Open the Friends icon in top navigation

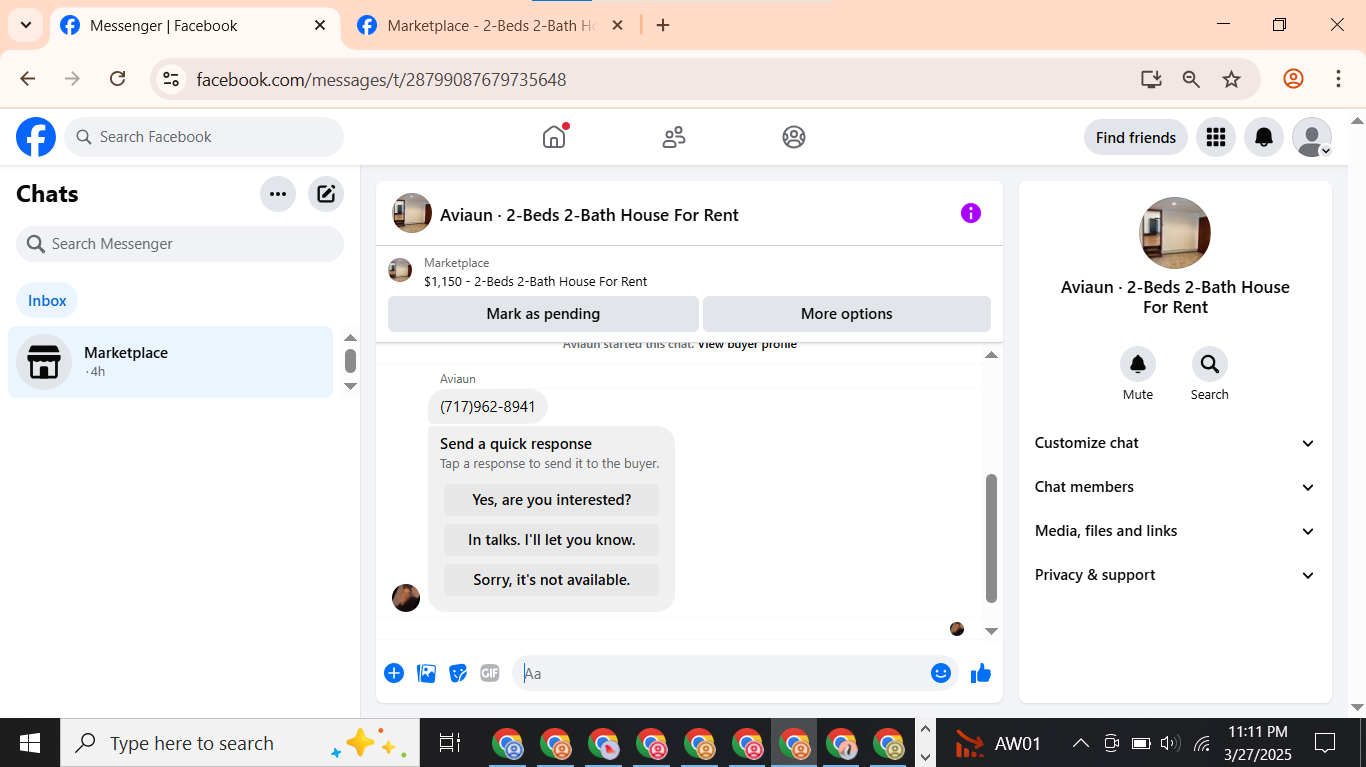(x=674, y=137)
